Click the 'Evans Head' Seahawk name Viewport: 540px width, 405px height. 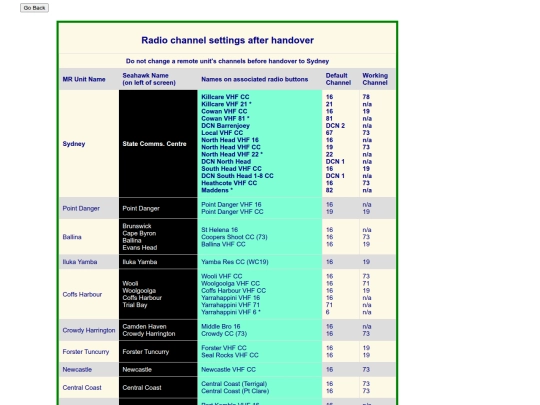(x=139, y=248)
